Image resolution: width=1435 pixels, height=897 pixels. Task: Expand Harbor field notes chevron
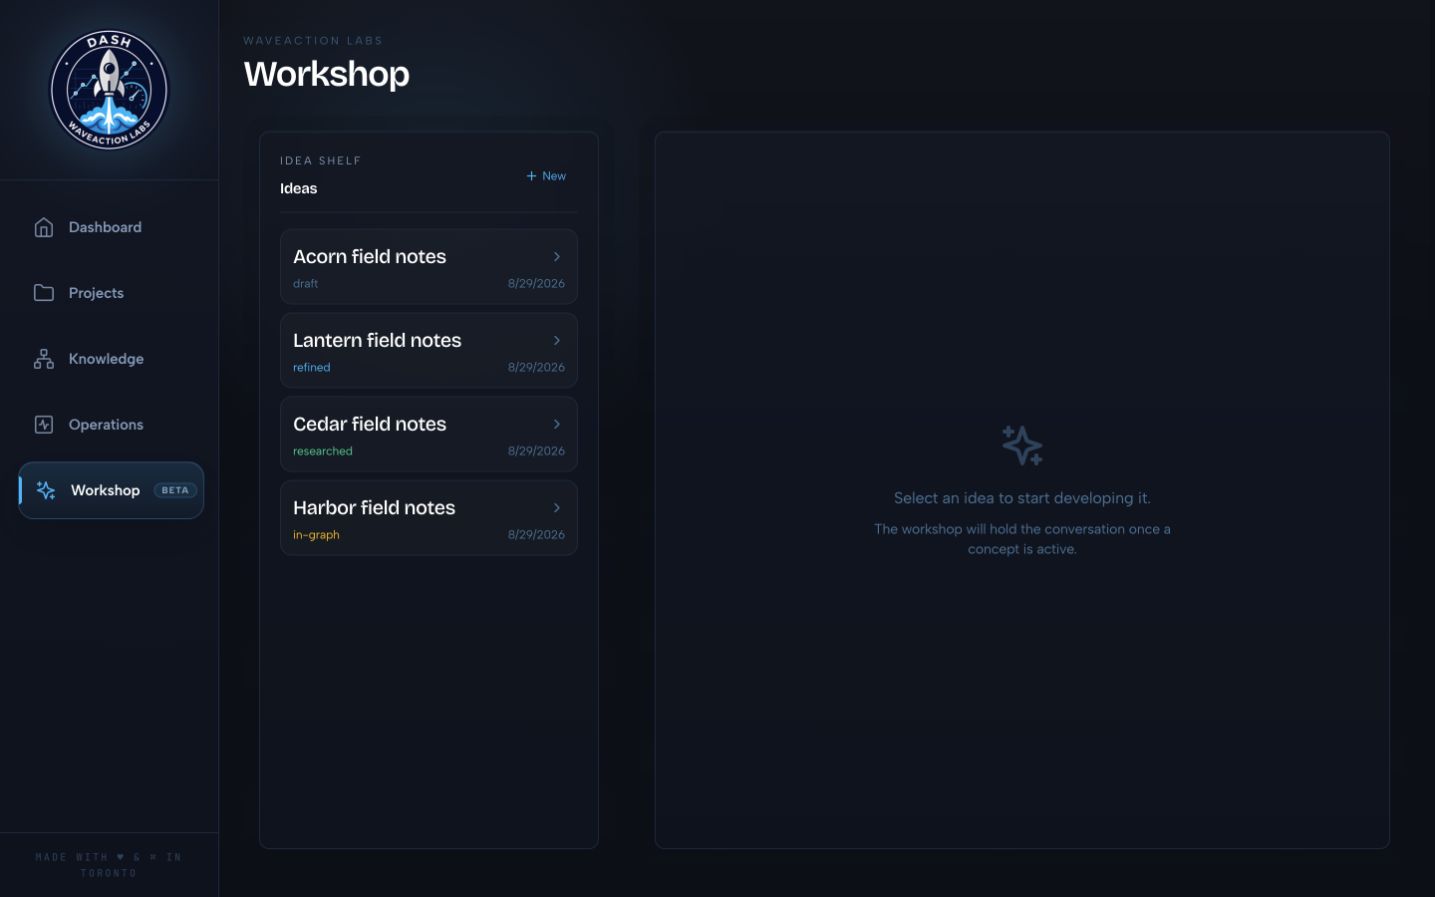click(x=557, y=508)
